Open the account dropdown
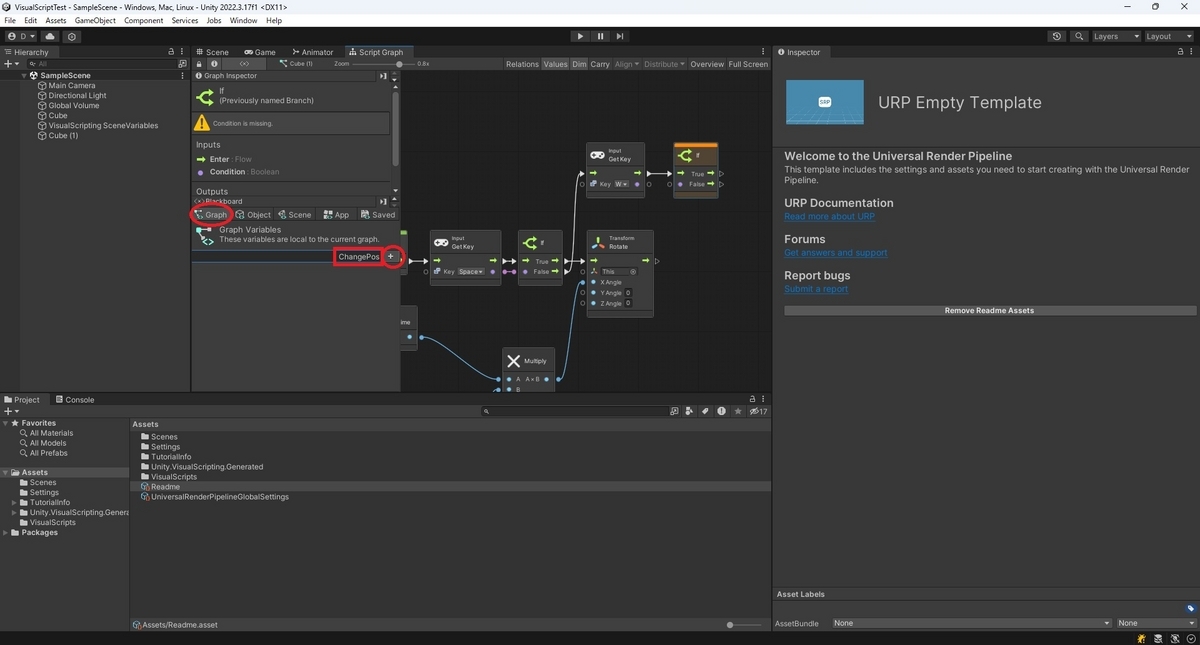The height and width of the screenshot is (645, 1200). 21,36
